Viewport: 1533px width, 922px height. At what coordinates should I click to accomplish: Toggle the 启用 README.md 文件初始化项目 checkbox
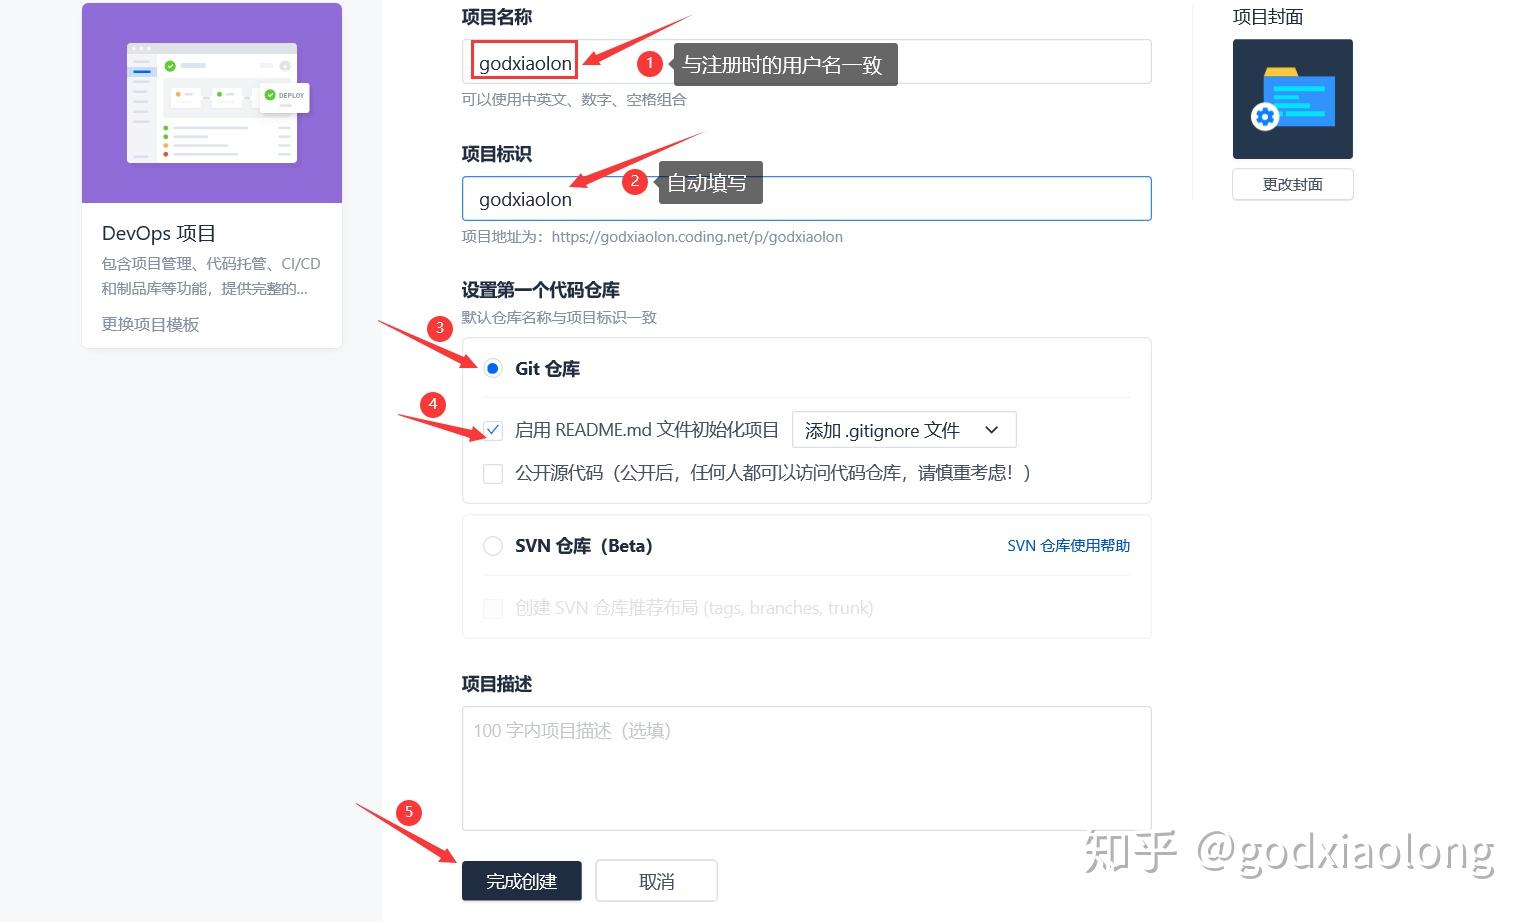(493, 431)
